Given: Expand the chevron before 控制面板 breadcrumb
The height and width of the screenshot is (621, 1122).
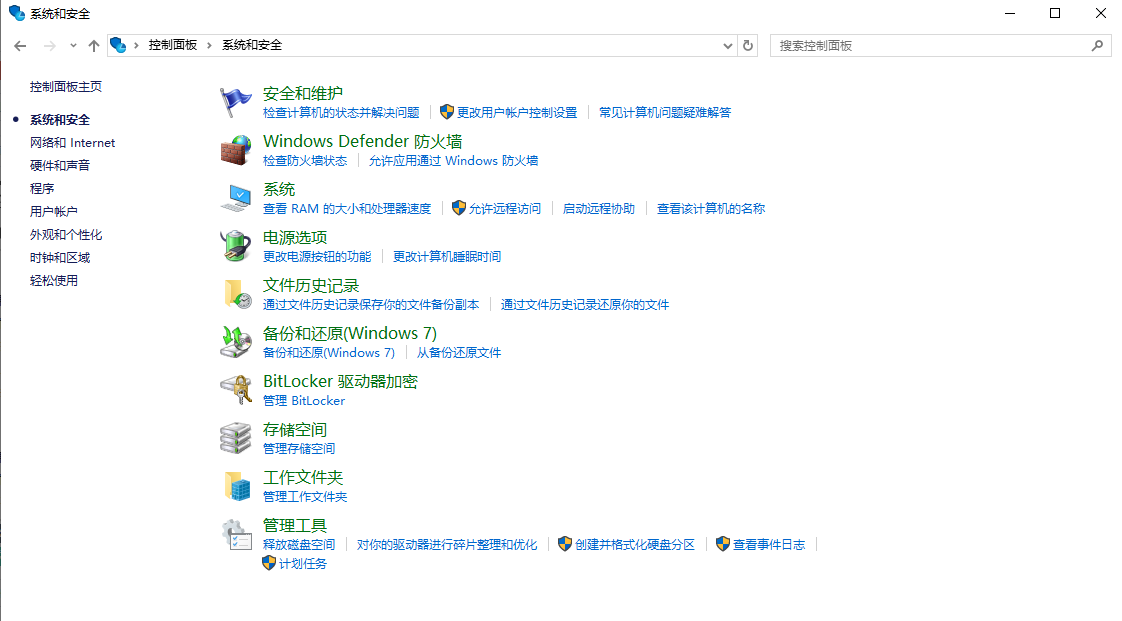Looking at the screenshot, I should [136, 45].
